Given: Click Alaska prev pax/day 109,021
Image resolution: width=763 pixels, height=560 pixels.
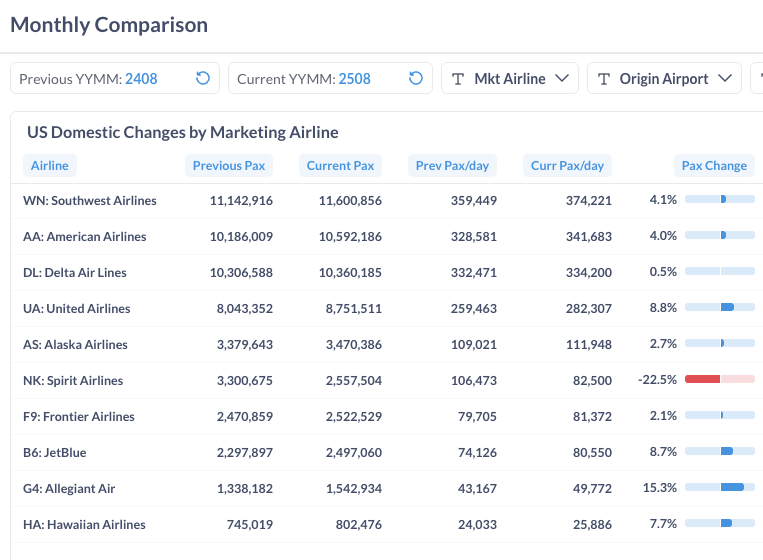Looking at the screenshot, I should pyautogui.click(x=474, y=344).
